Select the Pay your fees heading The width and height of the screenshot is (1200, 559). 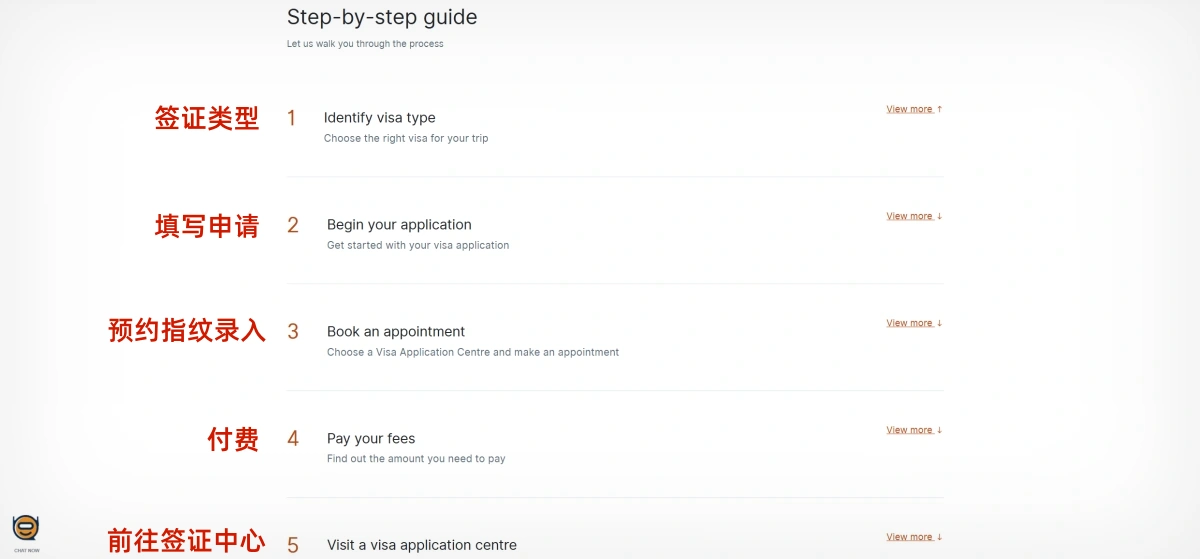point(371,439)
